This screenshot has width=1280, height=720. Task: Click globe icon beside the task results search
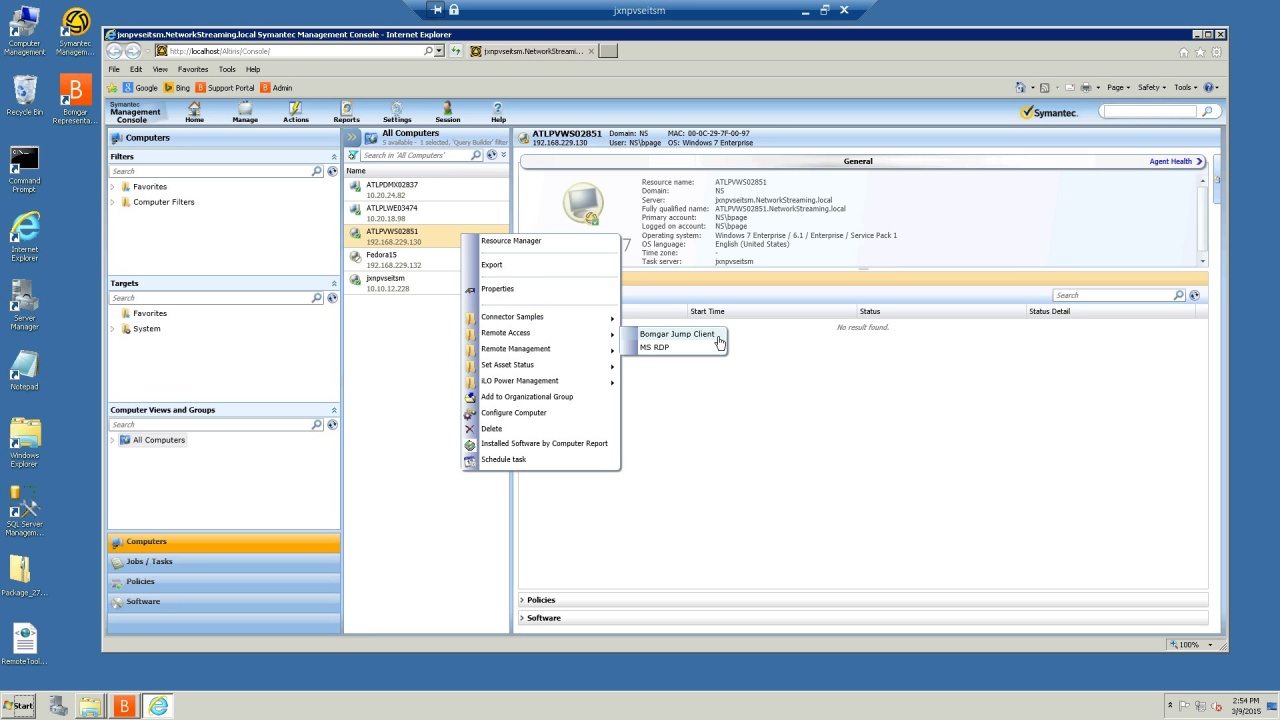(1194, 295)
